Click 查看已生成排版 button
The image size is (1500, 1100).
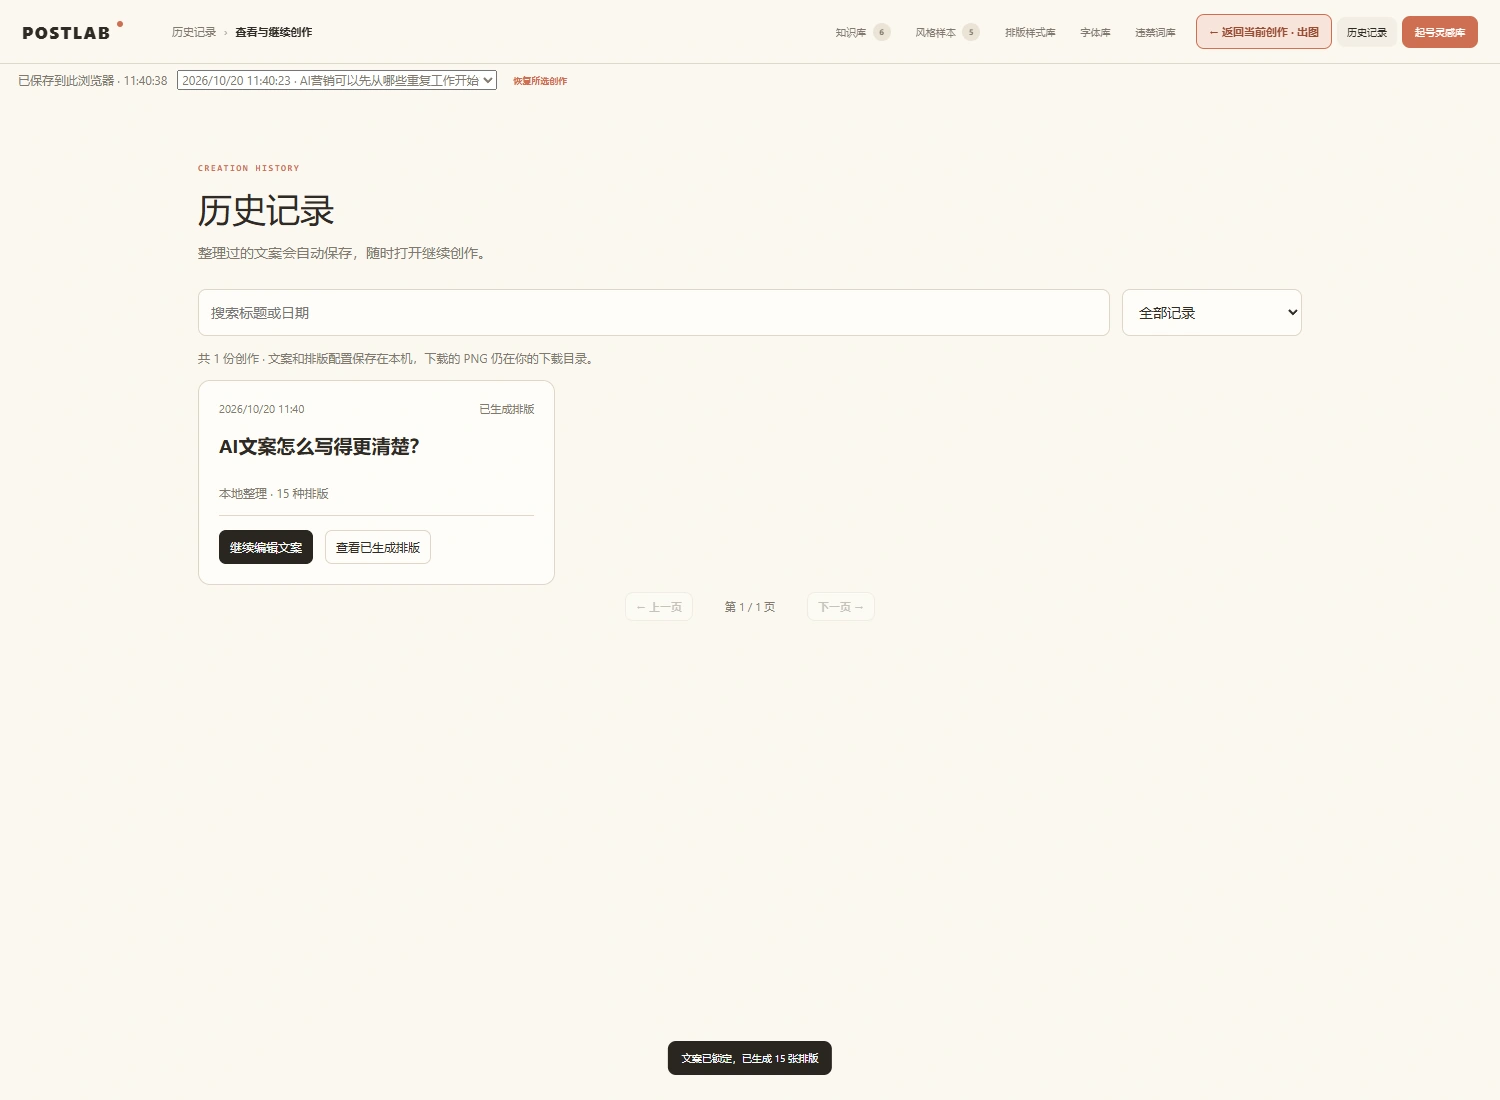[378, 547]
